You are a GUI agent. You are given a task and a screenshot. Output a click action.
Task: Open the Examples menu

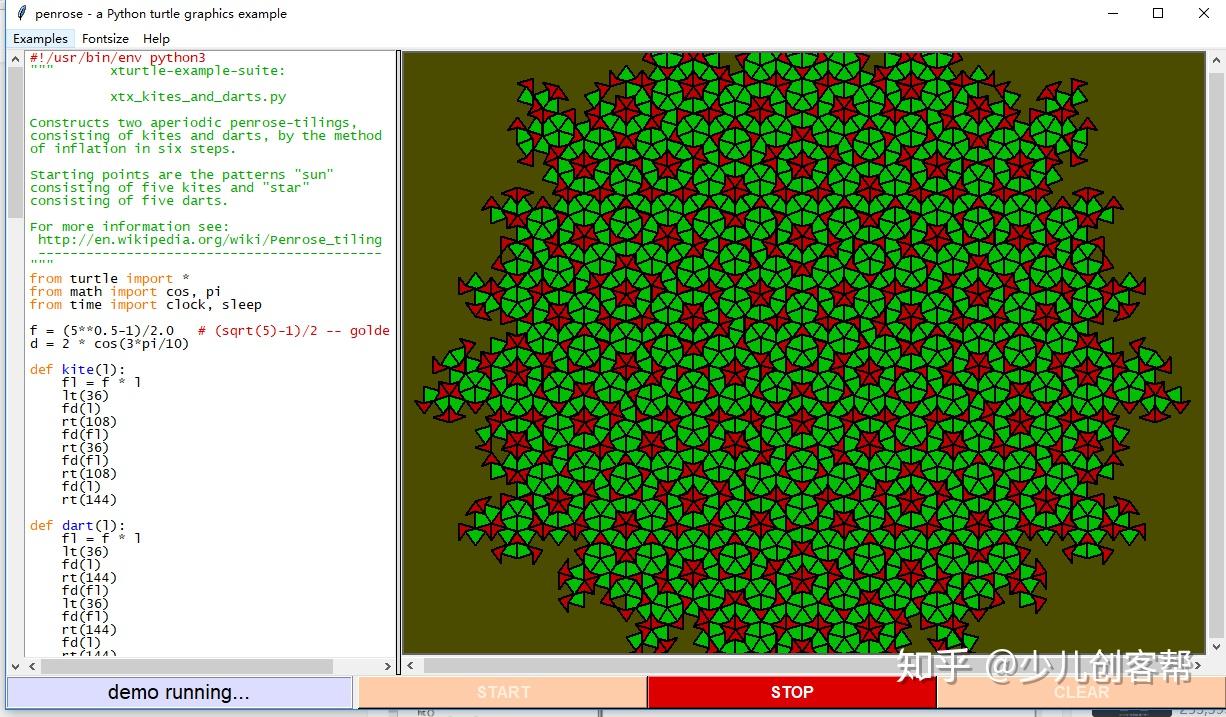coord(40,38)
